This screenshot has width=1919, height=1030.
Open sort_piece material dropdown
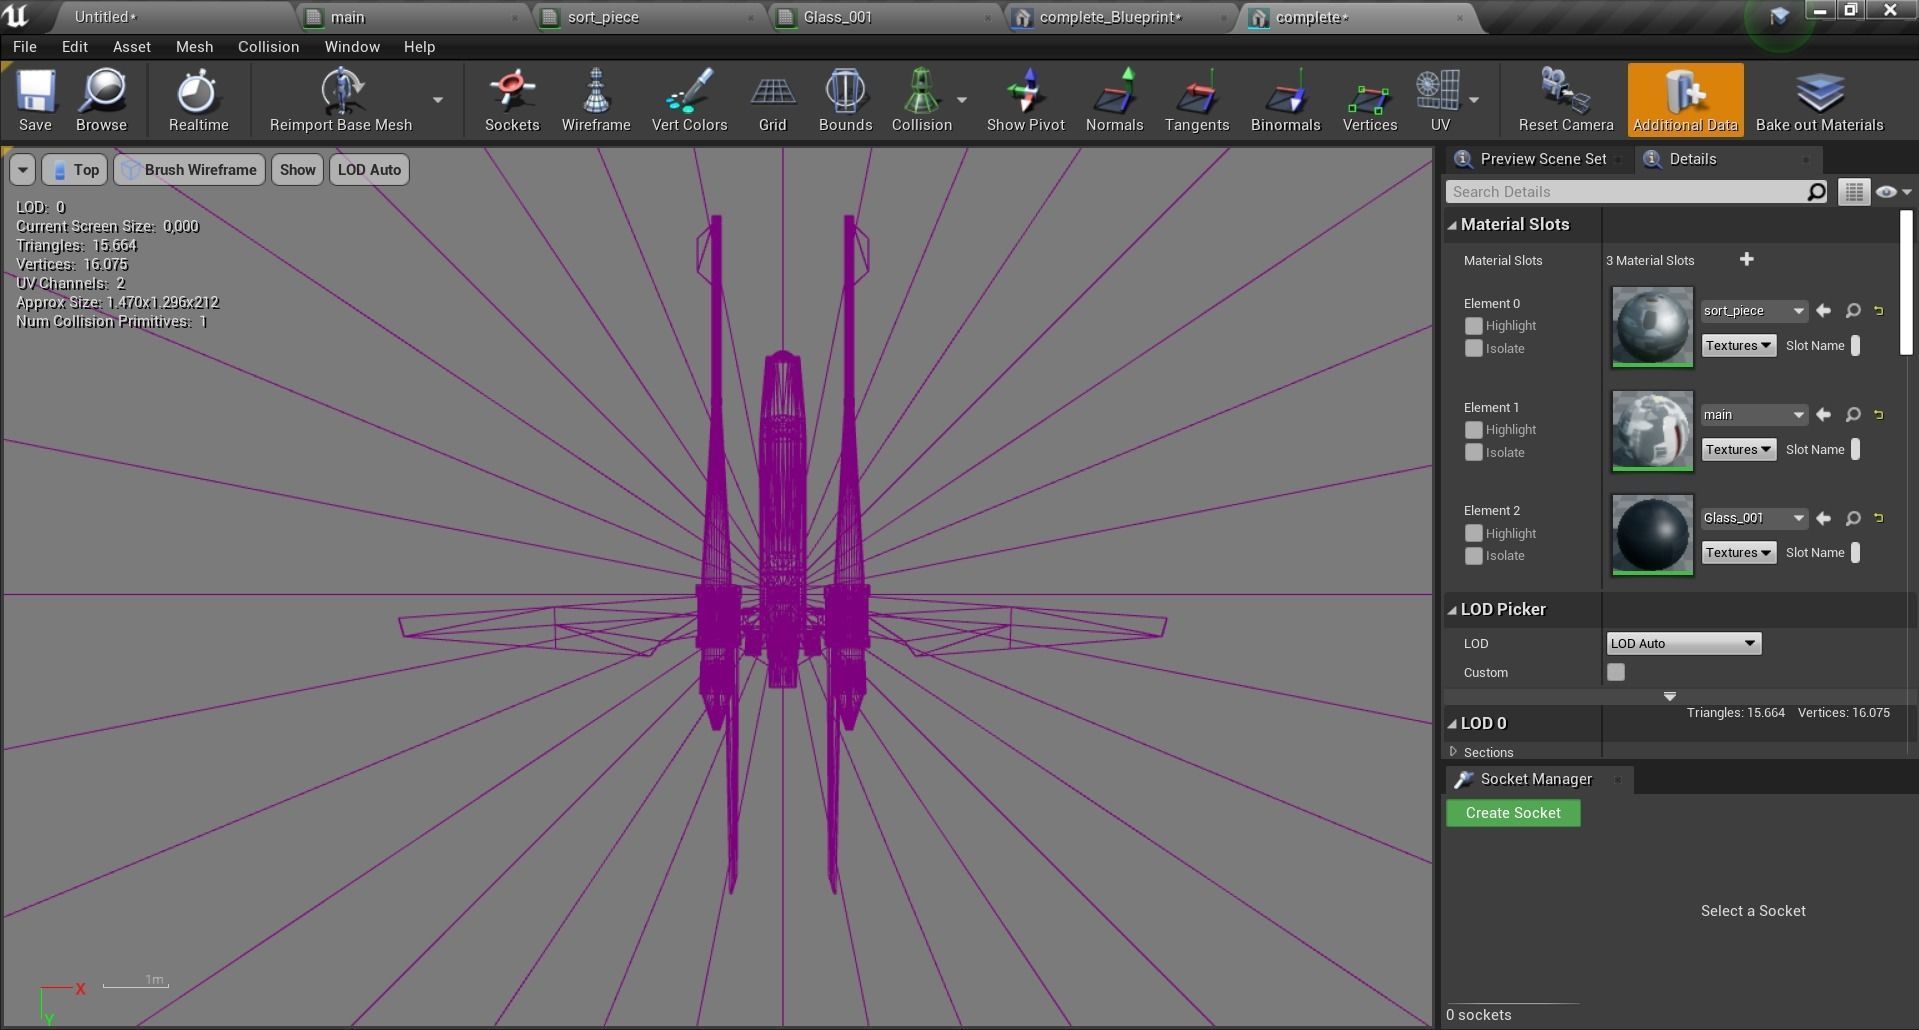pos(1754,311)
